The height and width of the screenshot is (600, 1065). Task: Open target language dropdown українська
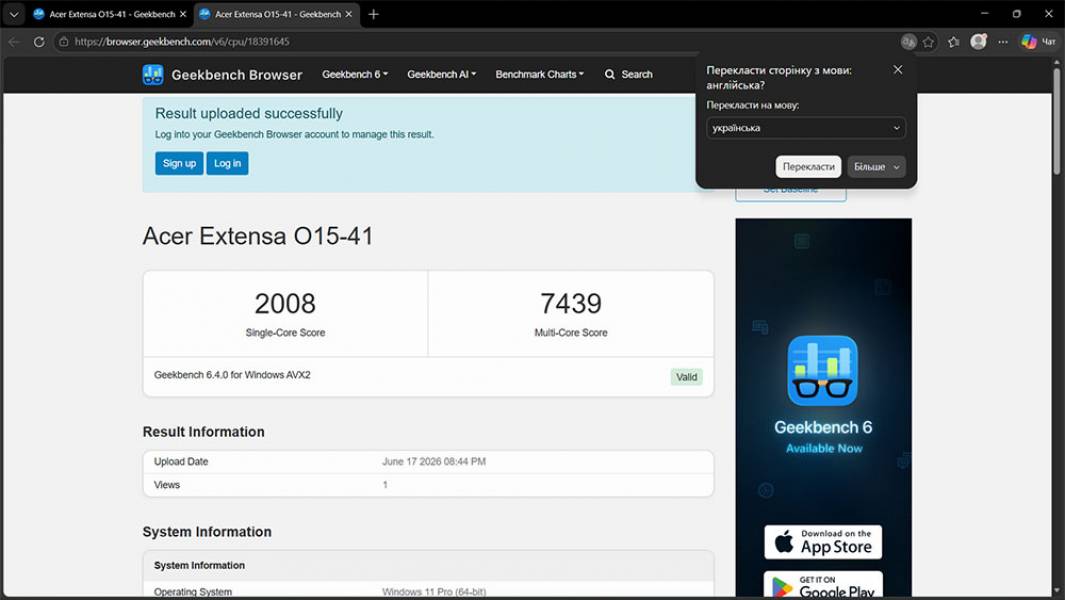(806, 128)
